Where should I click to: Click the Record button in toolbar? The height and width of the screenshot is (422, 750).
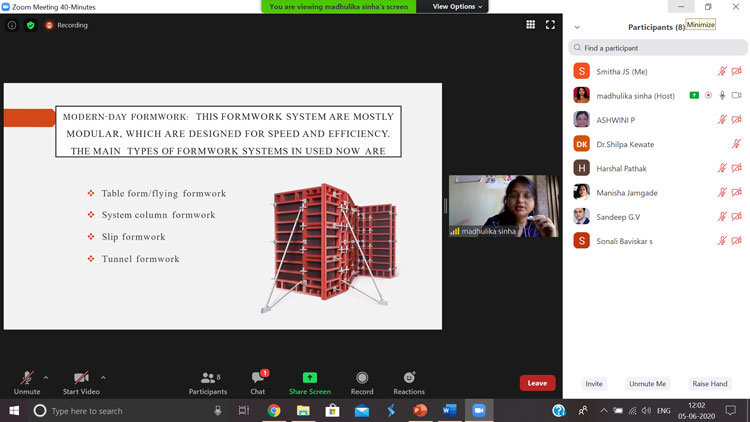coord(362,383)
